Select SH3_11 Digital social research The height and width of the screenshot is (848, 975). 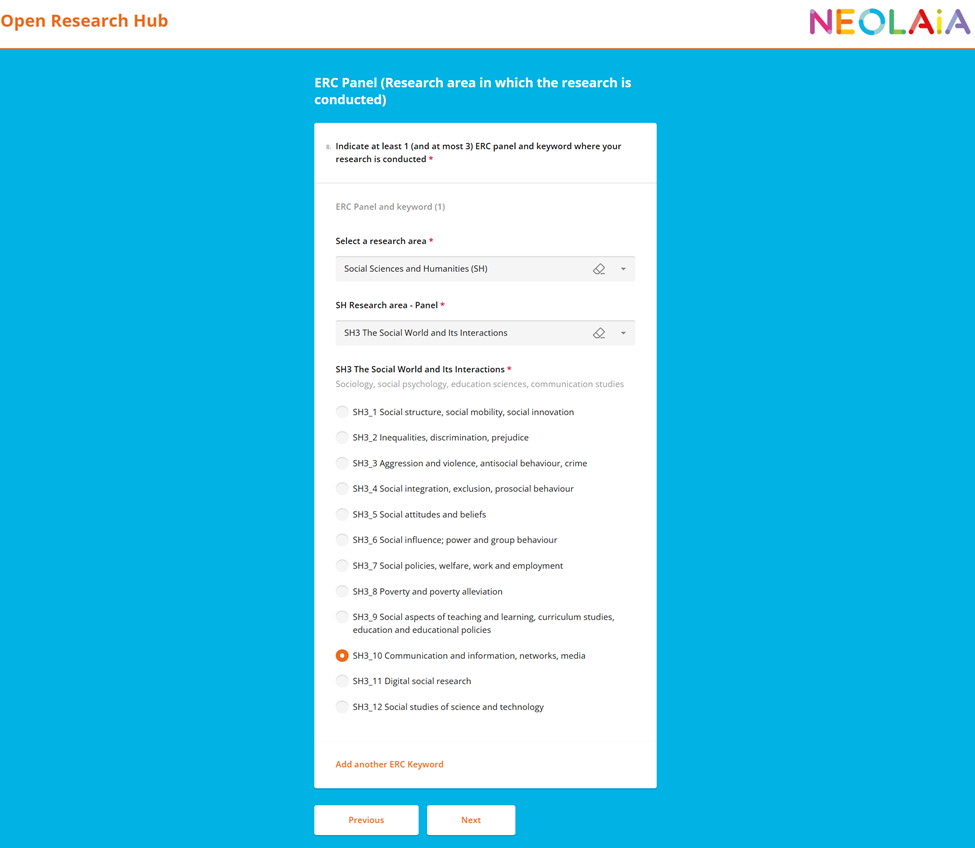[342, 681]
